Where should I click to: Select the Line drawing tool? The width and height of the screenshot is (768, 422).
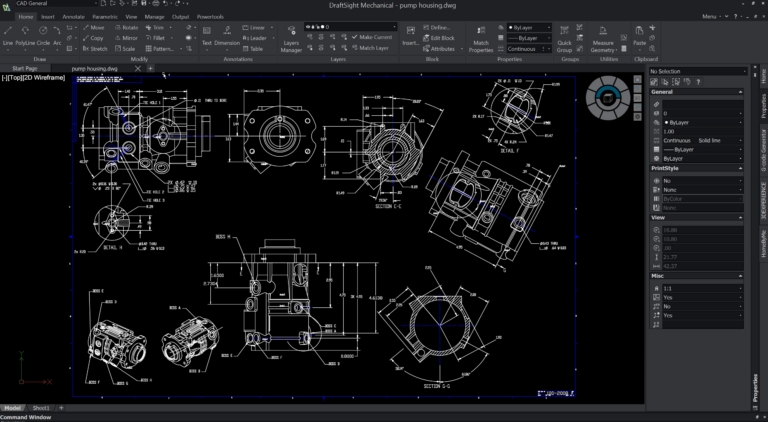tap(8, 36)
